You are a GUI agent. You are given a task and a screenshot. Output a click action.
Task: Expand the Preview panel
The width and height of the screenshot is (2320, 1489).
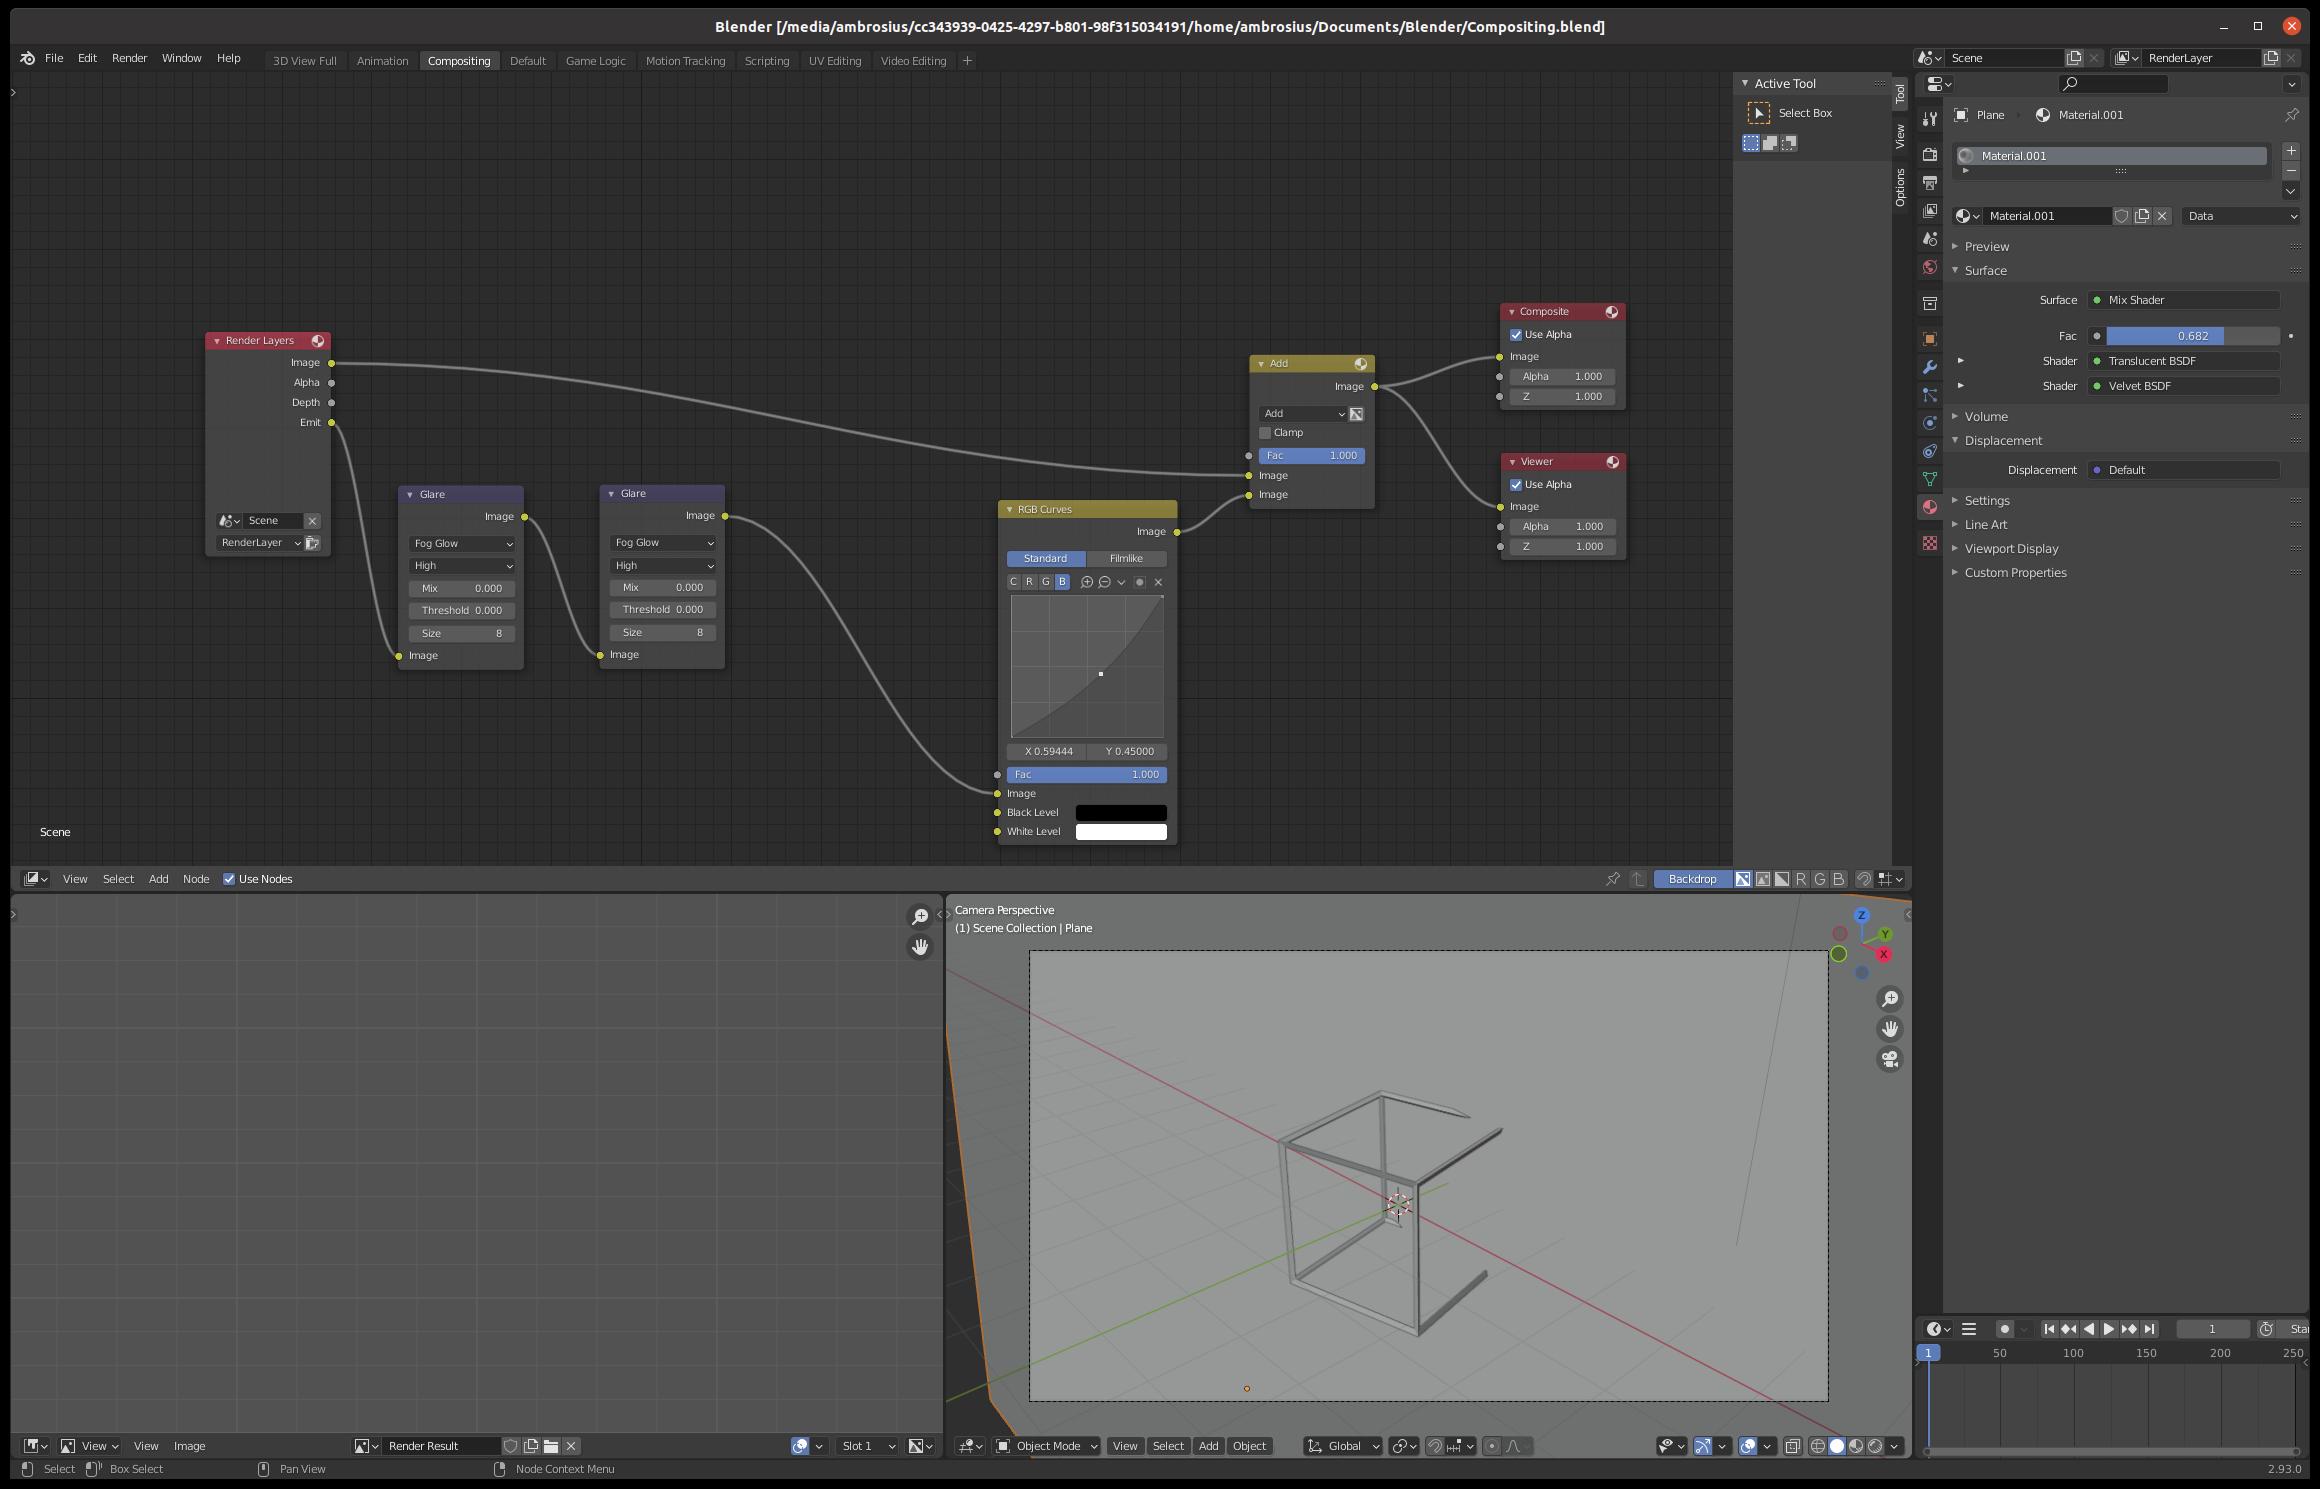1986,247
